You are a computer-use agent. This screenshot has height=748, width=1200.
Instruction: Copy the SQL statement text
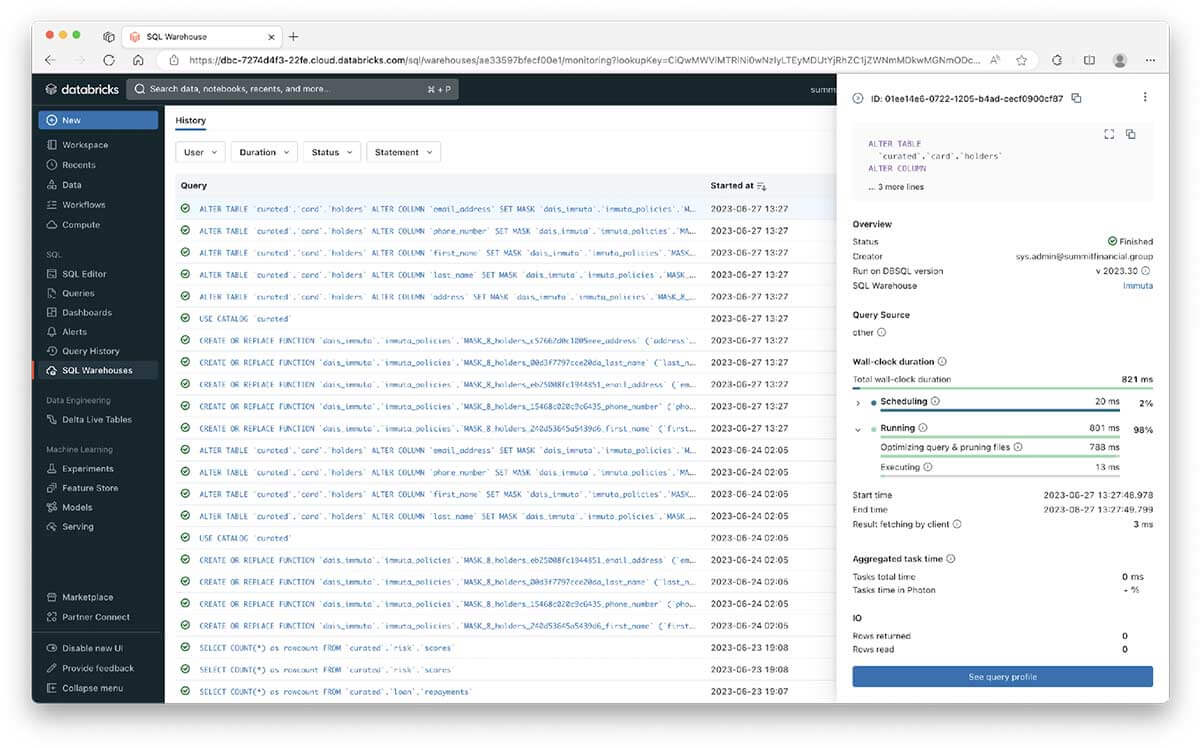pyautogui.click(x=1131, y=134)
